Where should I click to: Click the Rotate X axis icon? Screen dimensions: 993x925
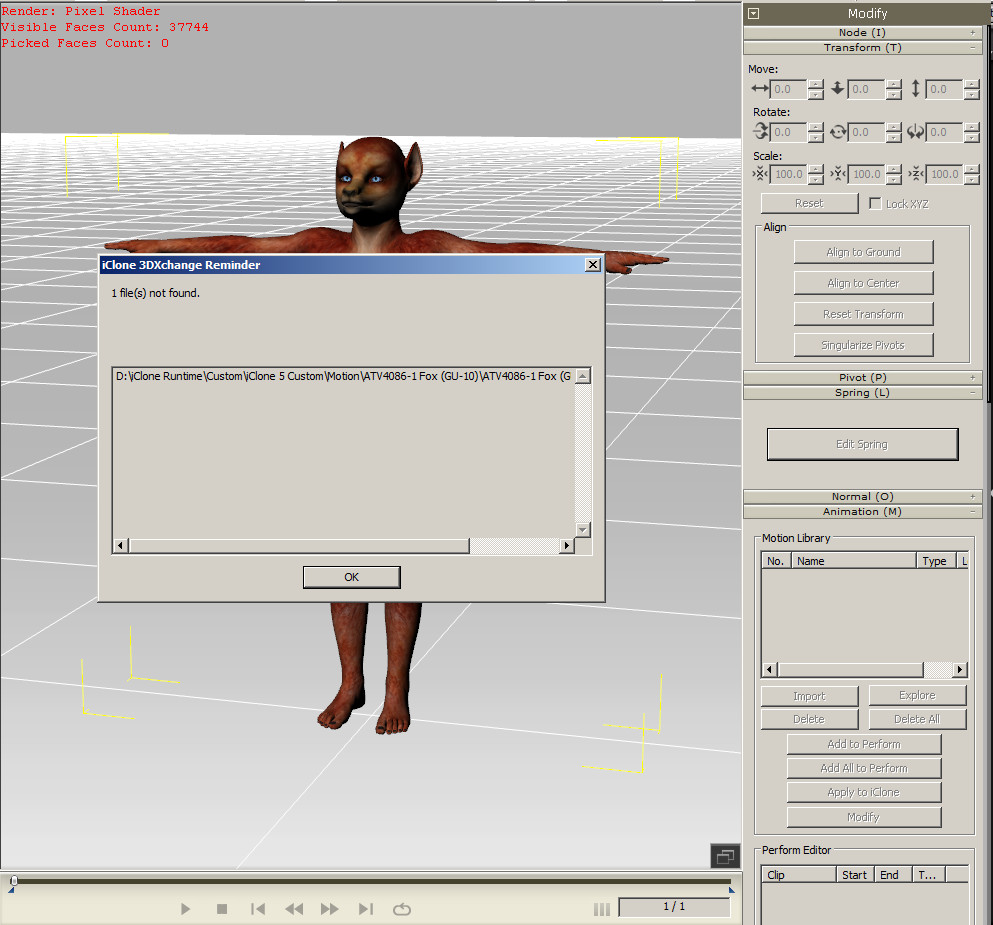point(761,132)
